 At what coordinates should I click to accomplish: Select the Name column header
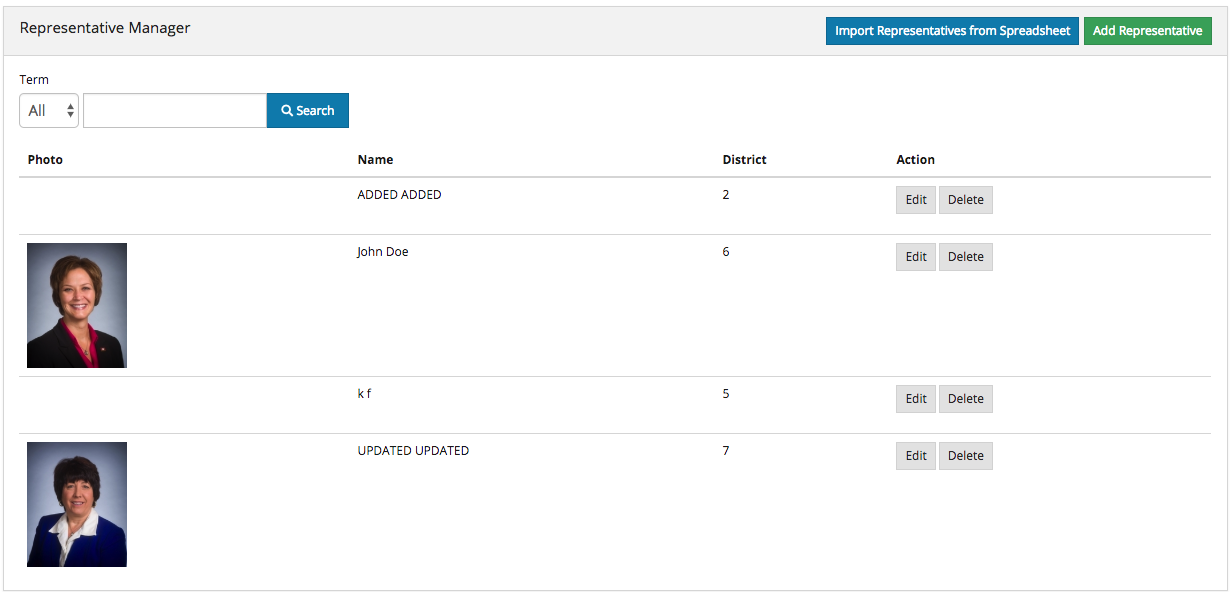click(375, 160)
